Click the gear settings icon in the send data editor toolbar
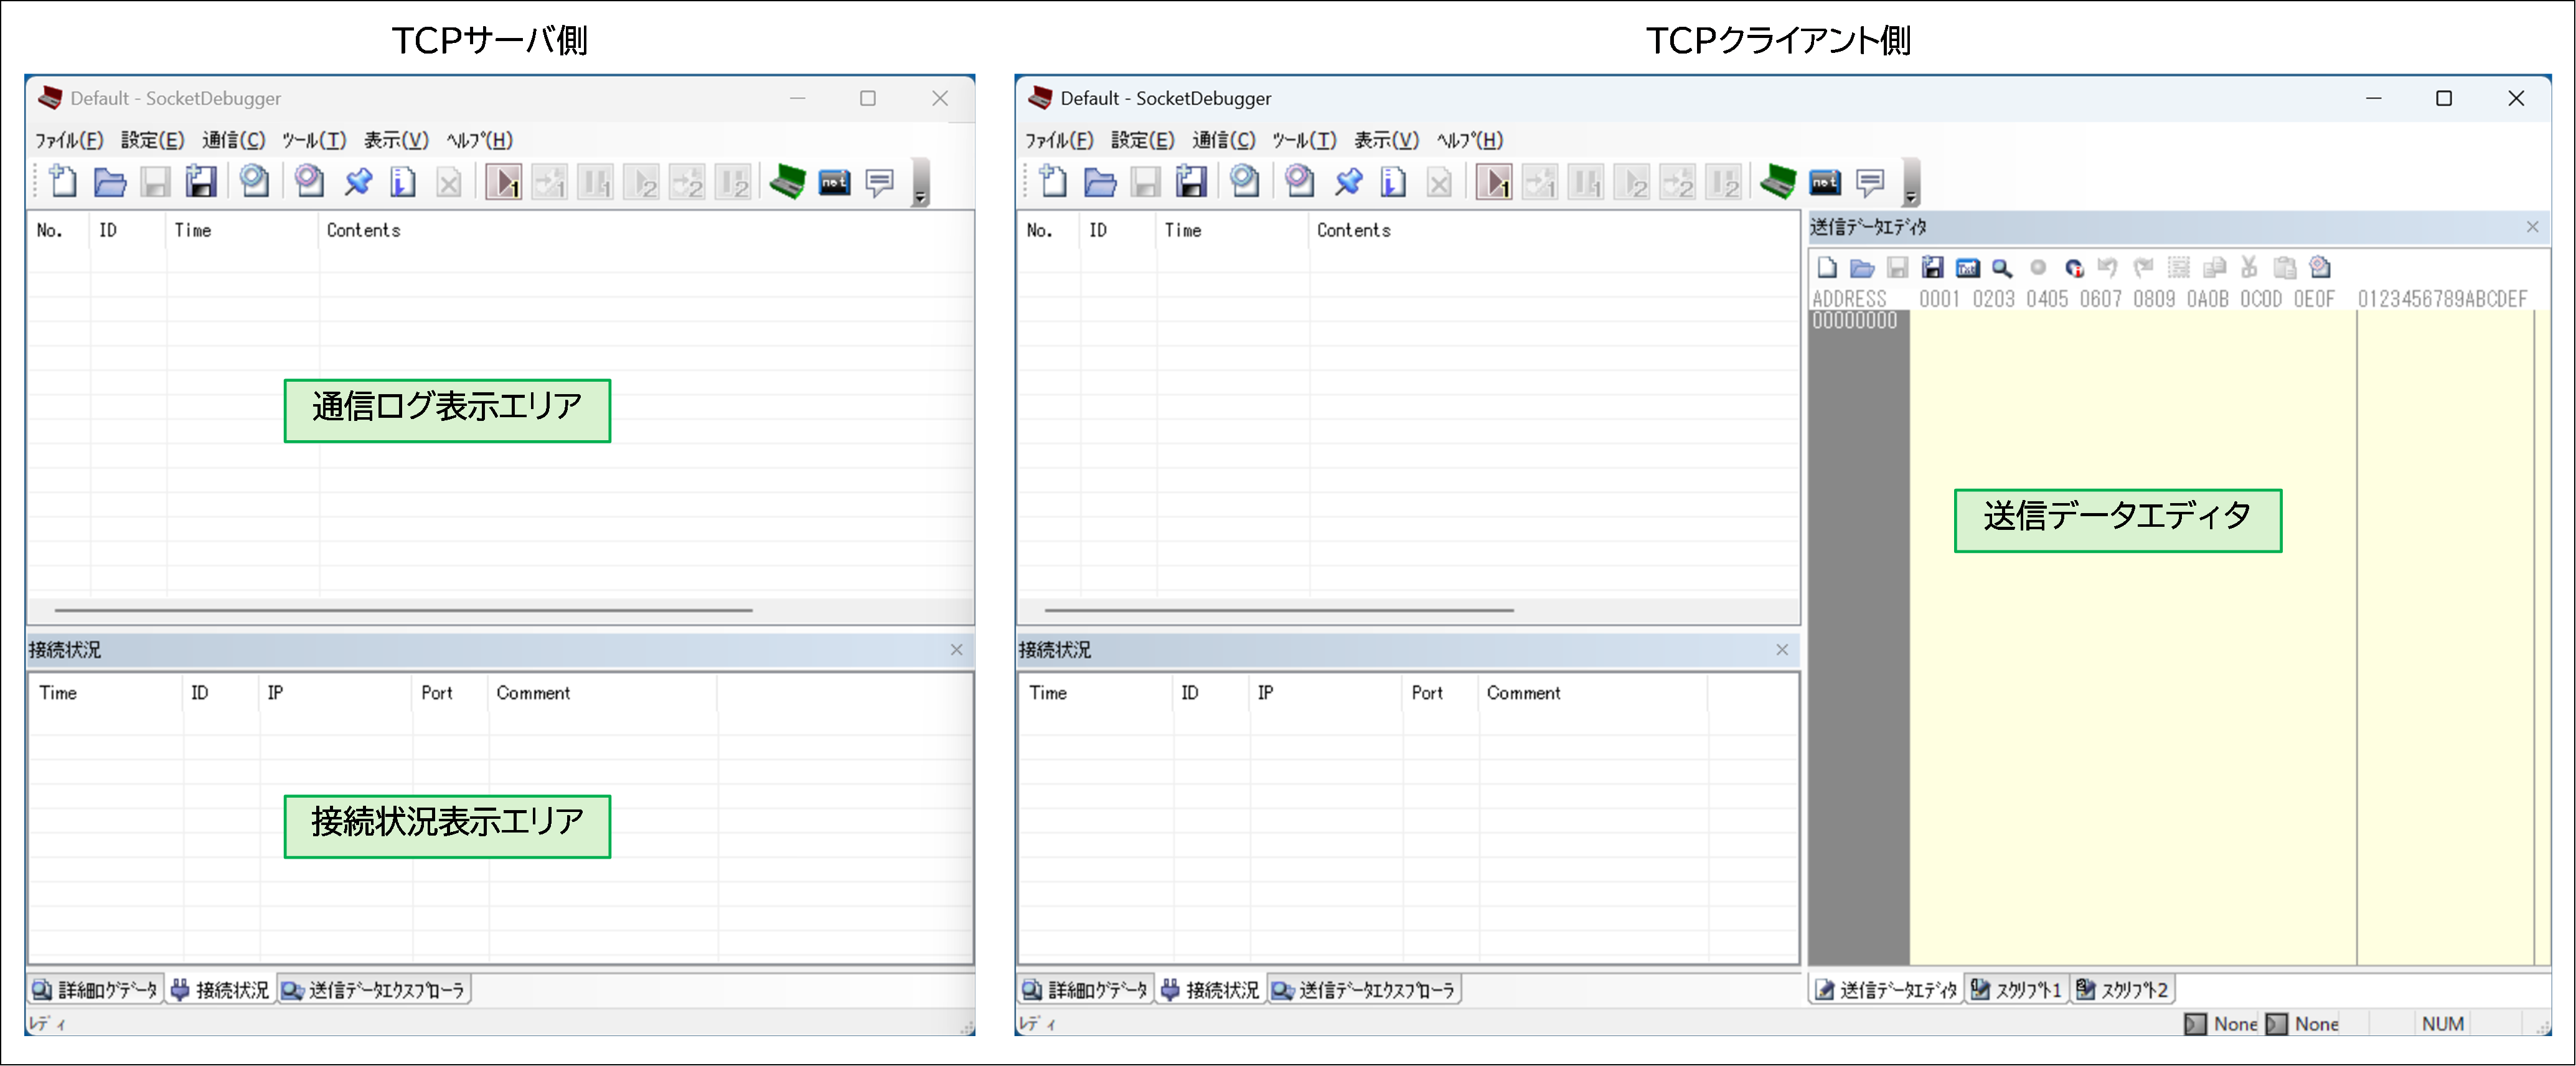The height and width of the screenshot is (1066, 2576). click(x=2320, y=268)
